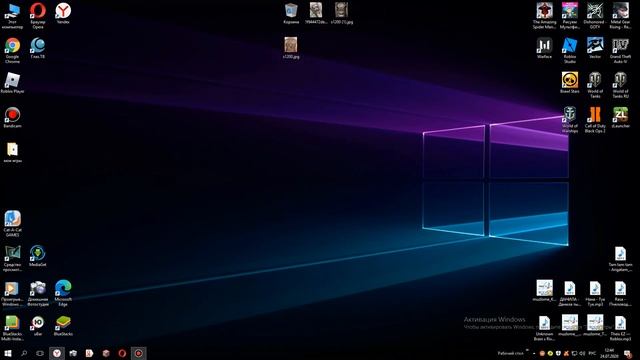Select the MediaGet desktop shortcut
This screenshot has height=360, width=640.
click(x=38, y=256)
